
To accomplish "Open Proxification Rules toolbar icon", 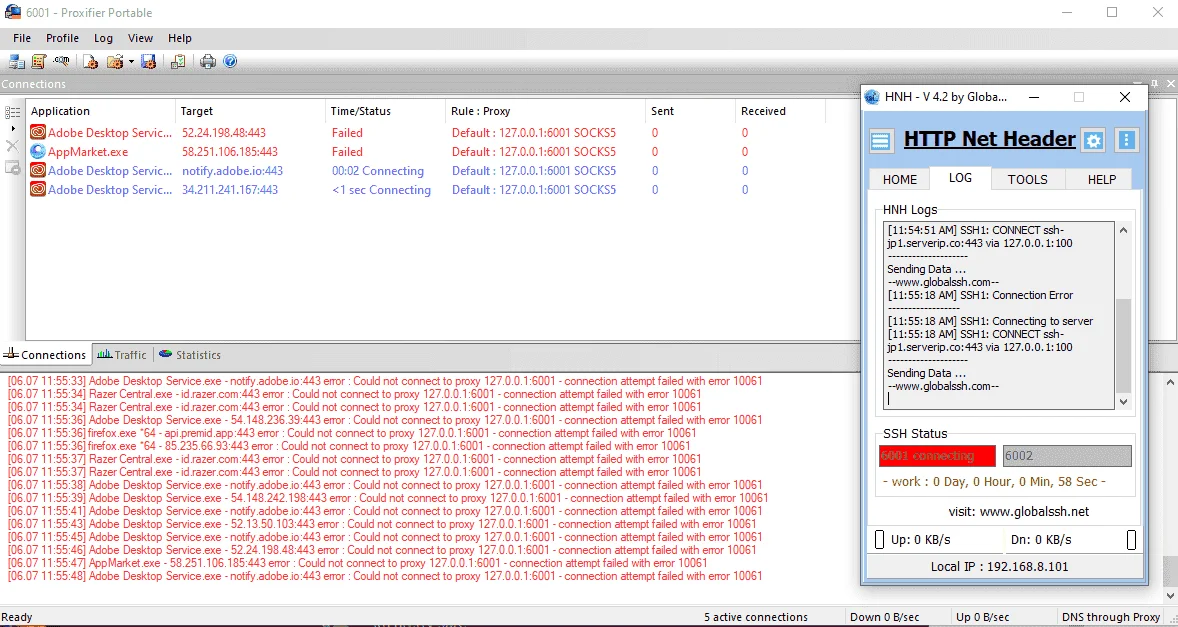I will click(38, 62).
